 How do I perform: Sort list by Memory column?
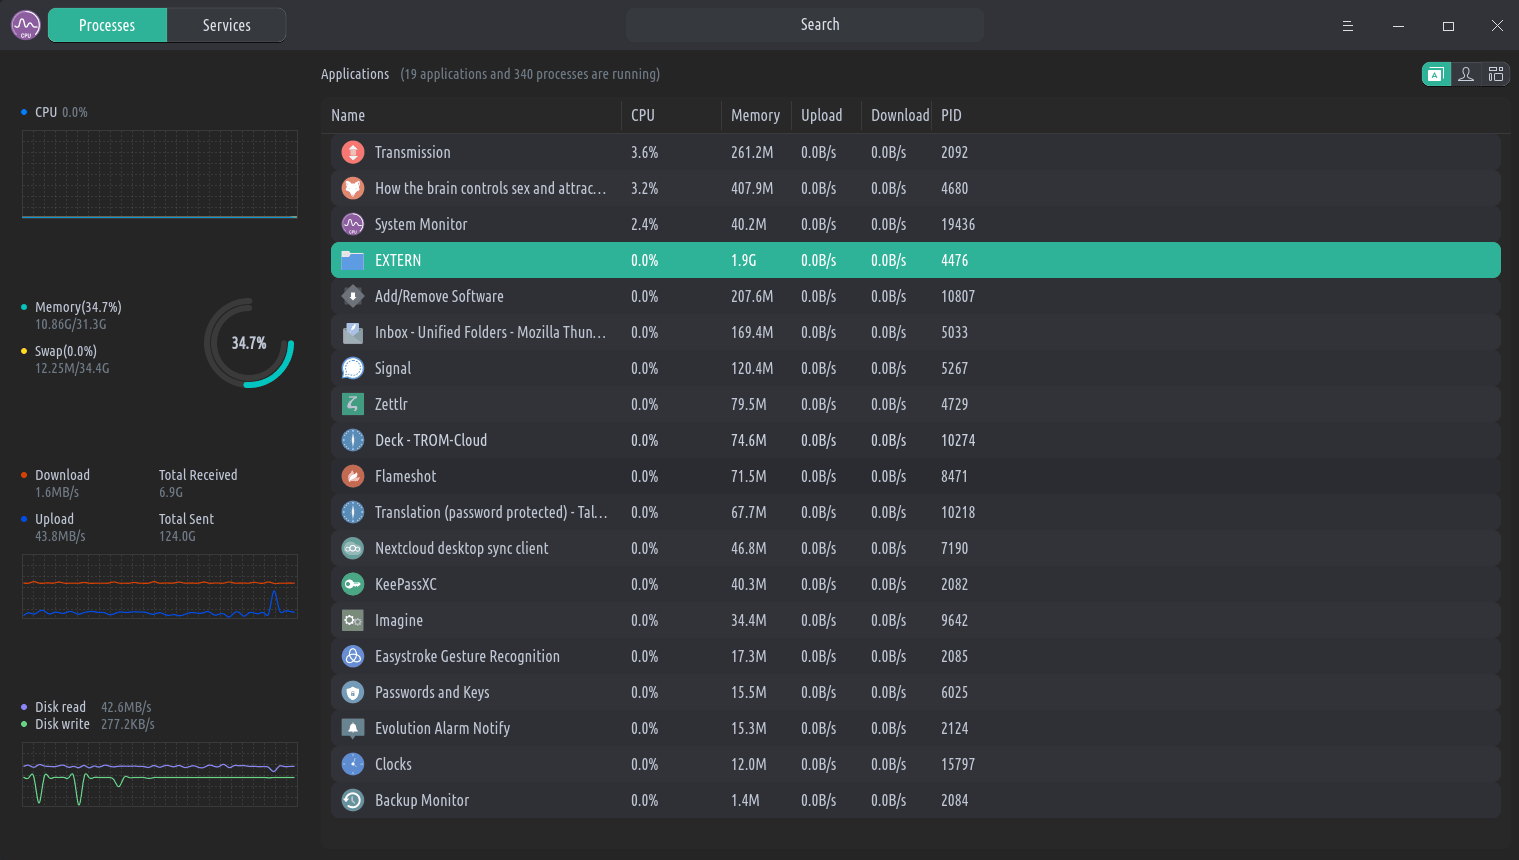tap(755, 115)
